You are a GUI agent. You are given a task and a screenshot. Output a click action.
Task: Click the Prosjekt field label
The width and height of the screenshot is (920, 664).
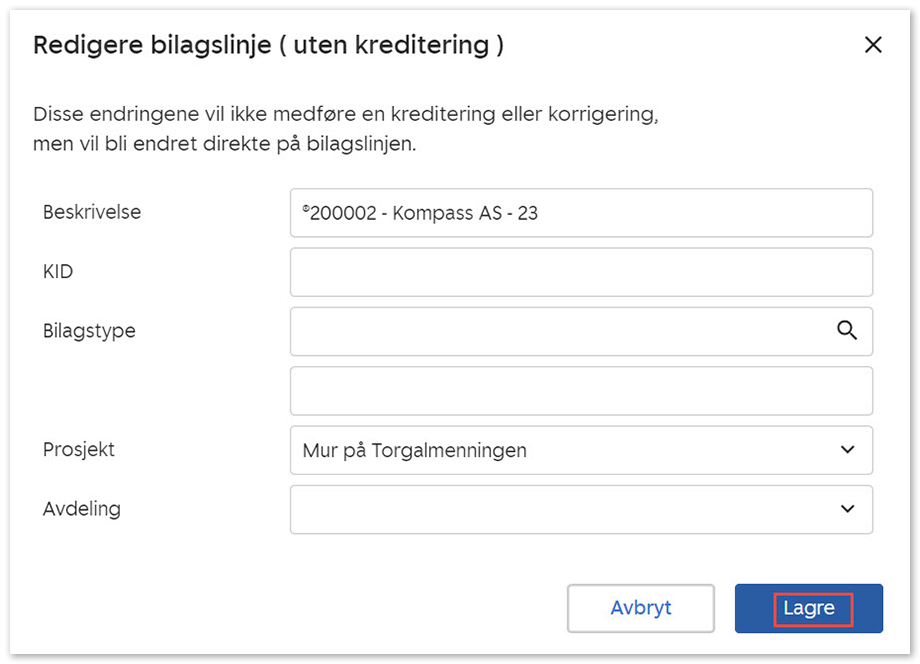point(79,449)
